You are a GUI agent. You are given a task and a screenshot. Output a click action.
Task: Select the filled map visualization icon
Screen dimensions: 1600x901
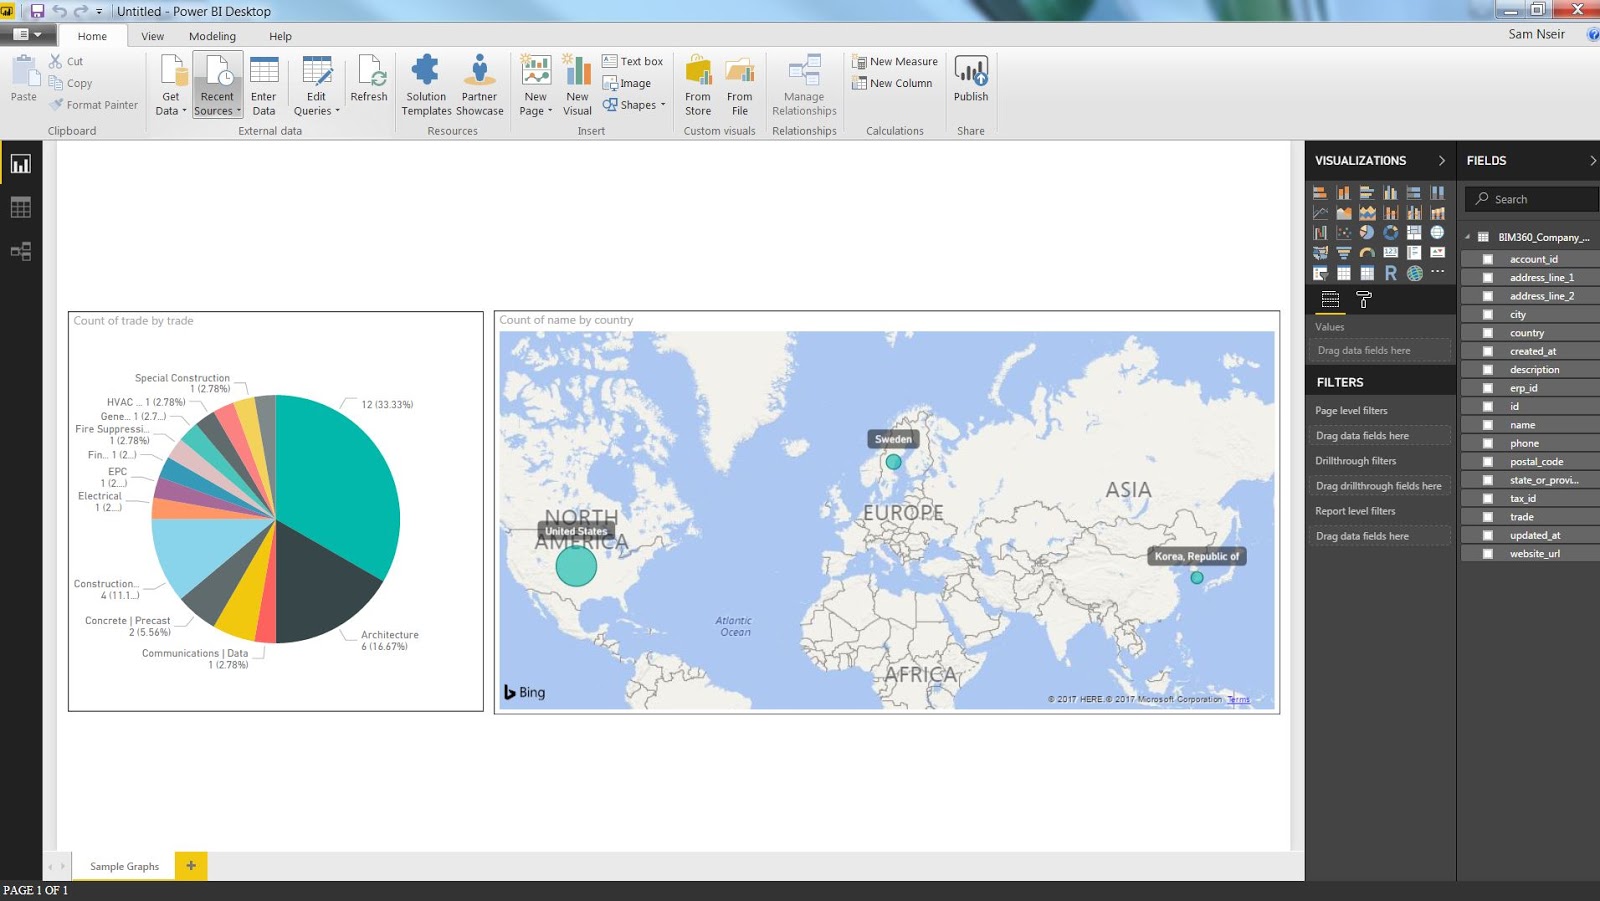tap(1321, 252)
